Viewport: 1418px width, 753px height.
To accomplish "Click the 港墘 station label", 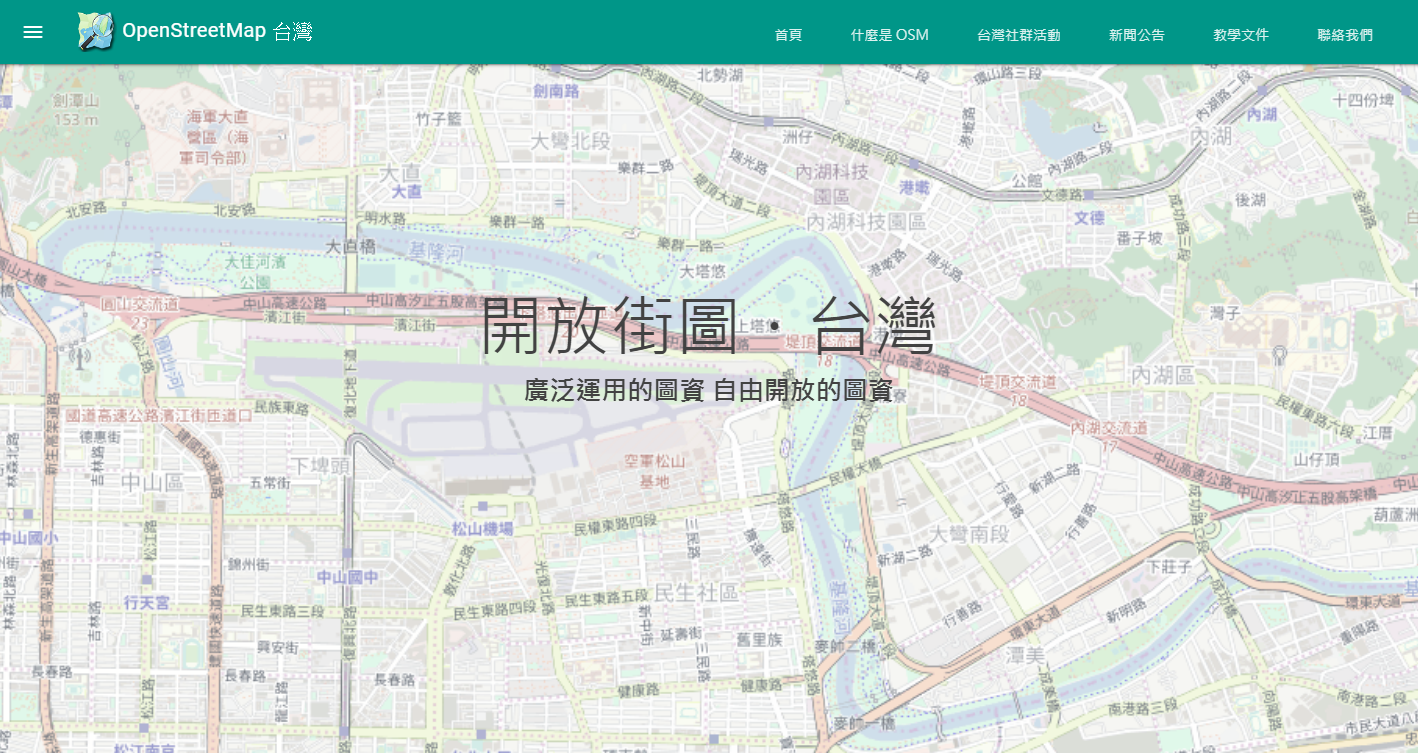I will (914, 187).
